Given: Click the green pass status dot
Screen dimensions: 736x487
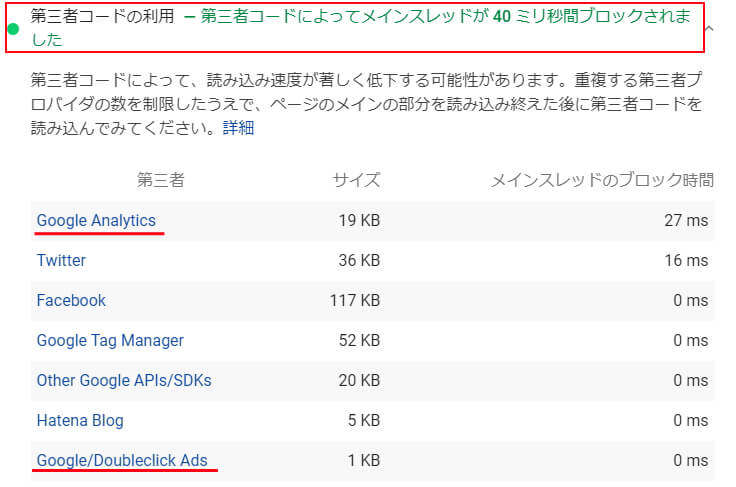Looking at the screenshot, I should pos(14,29).
